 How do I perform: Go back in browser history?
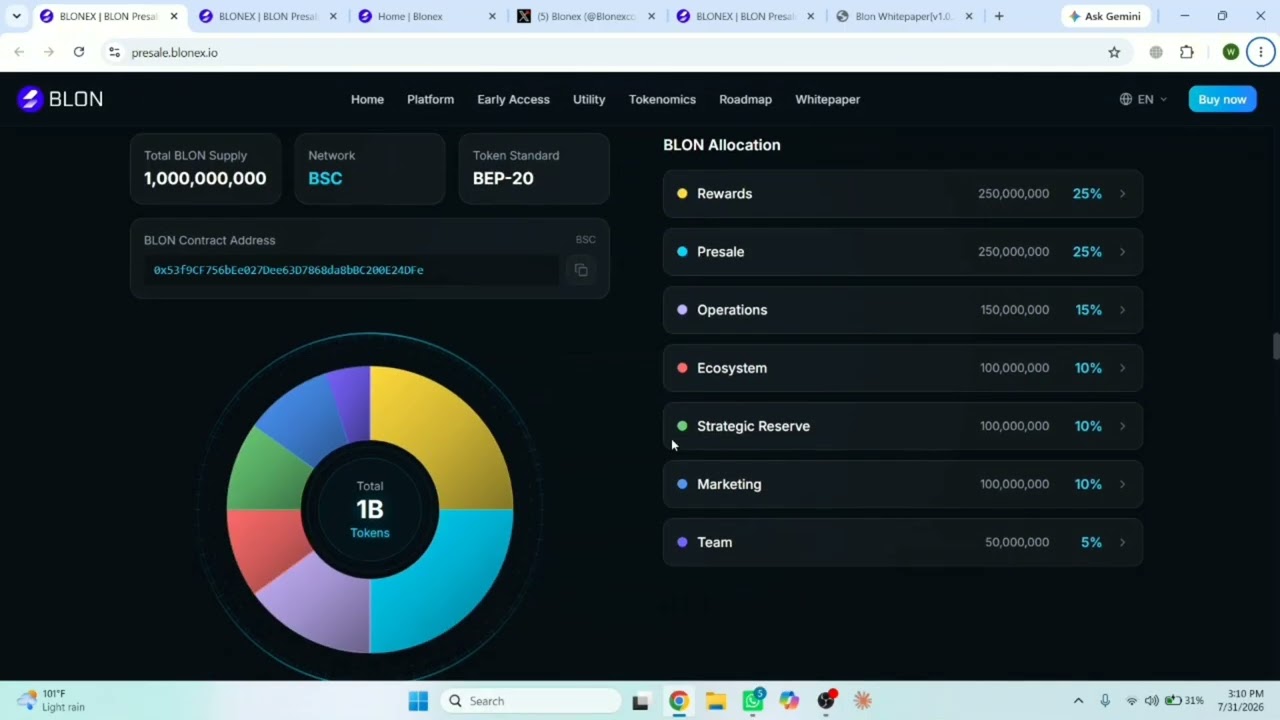pyautogui.click(x=19, y=52)
